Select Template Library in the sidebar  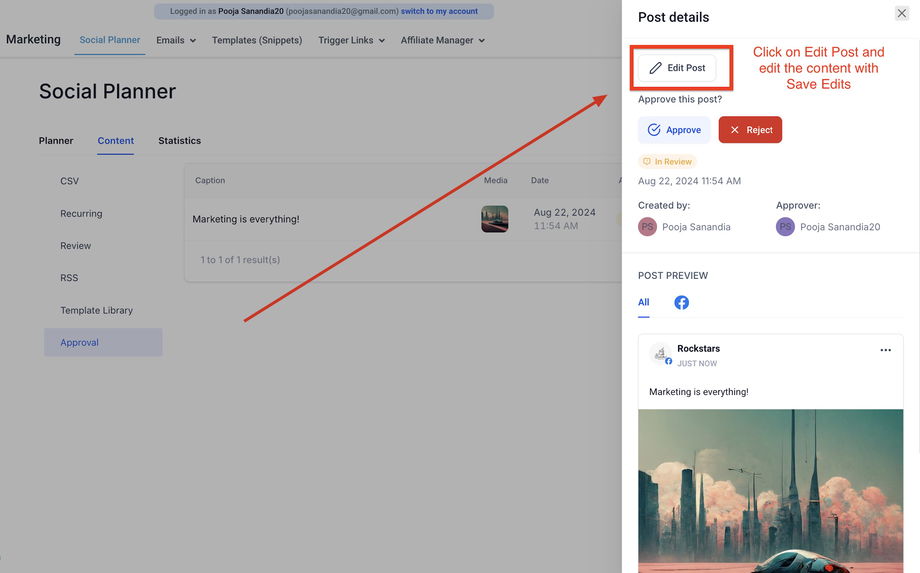[x=96, y=310]
